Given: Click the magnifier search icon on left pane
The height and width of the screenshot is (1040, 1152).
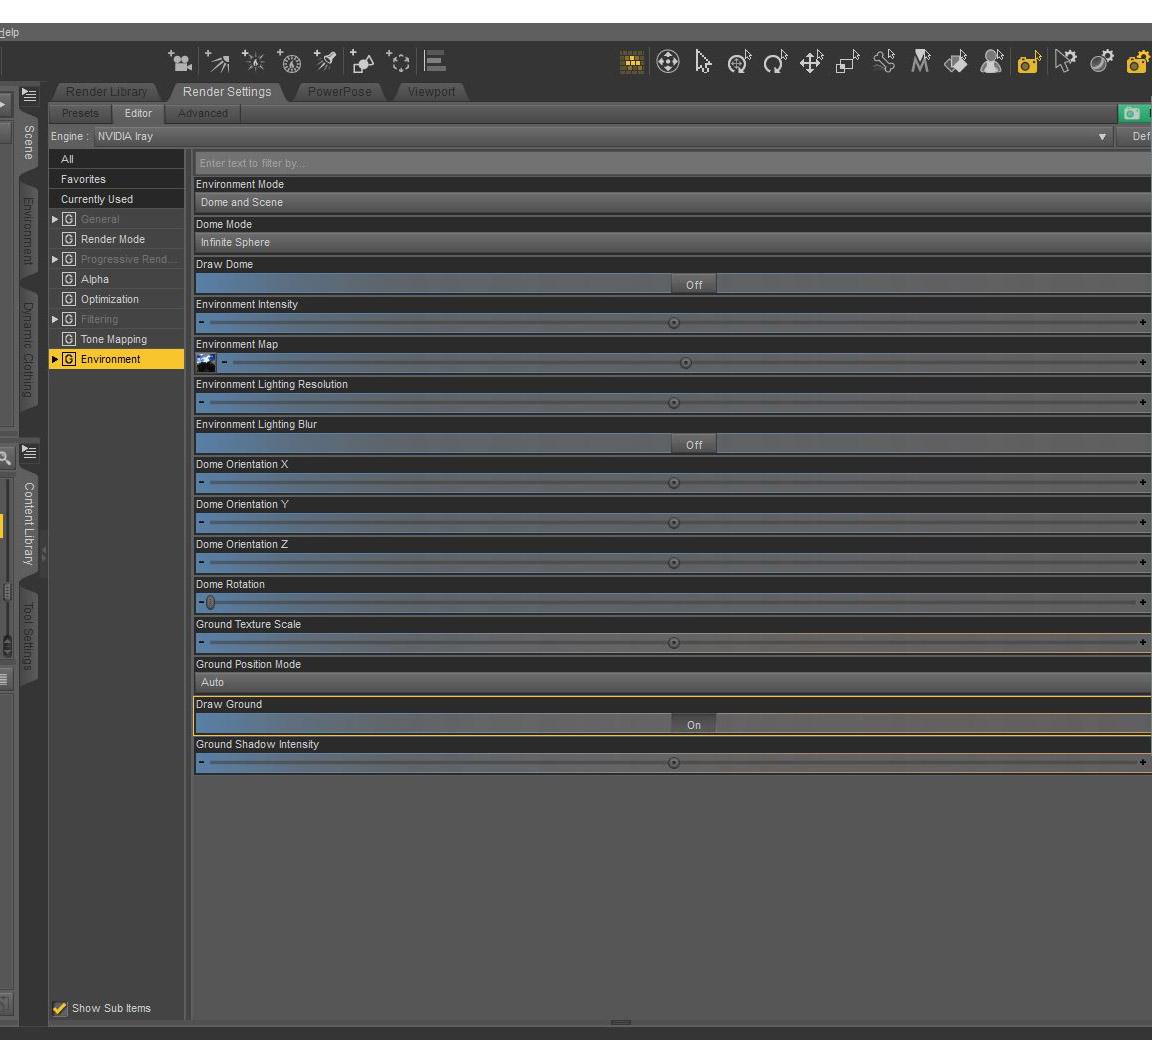Looking at the screenshot, I should (5, 458).
